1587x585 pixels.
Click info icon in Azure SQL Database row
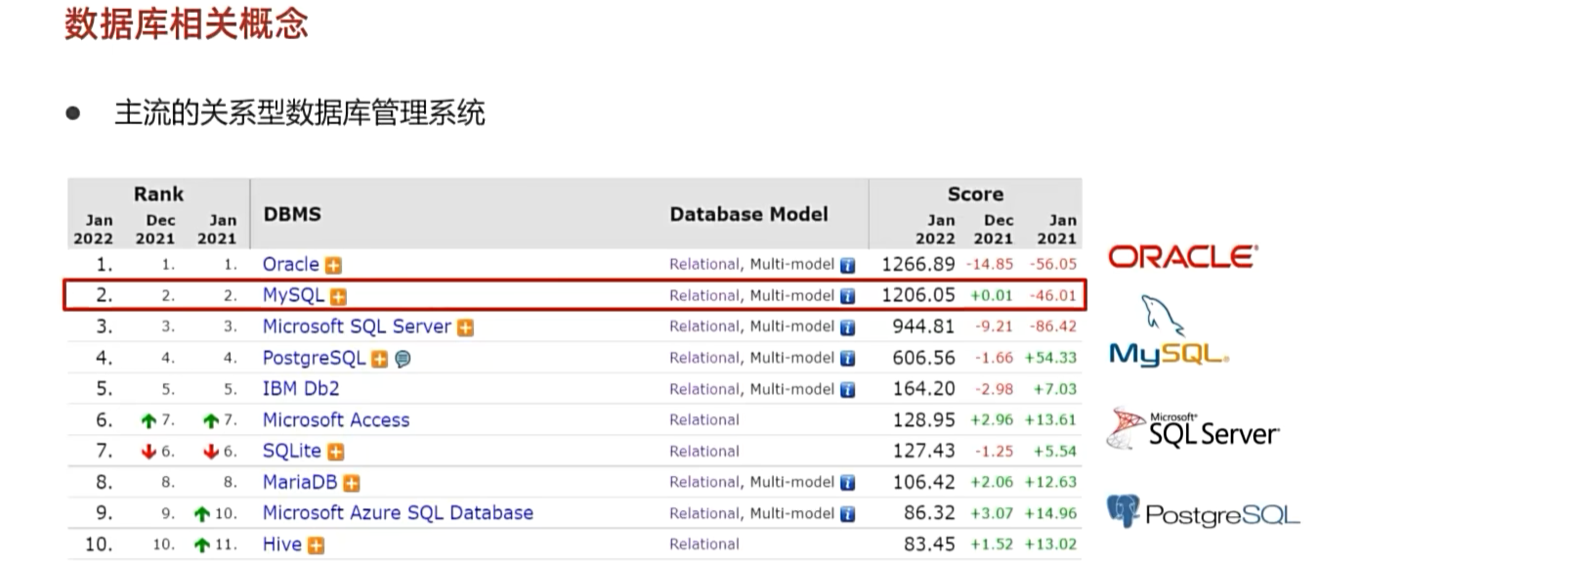[x=848, y=514]
